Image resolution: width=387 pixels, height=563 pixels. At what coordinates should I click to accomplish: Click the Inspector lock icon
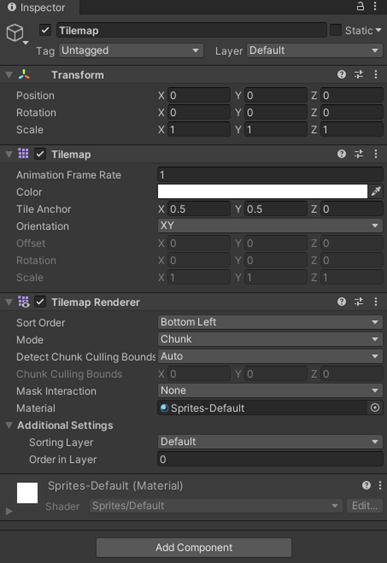[x=360, y=6]
